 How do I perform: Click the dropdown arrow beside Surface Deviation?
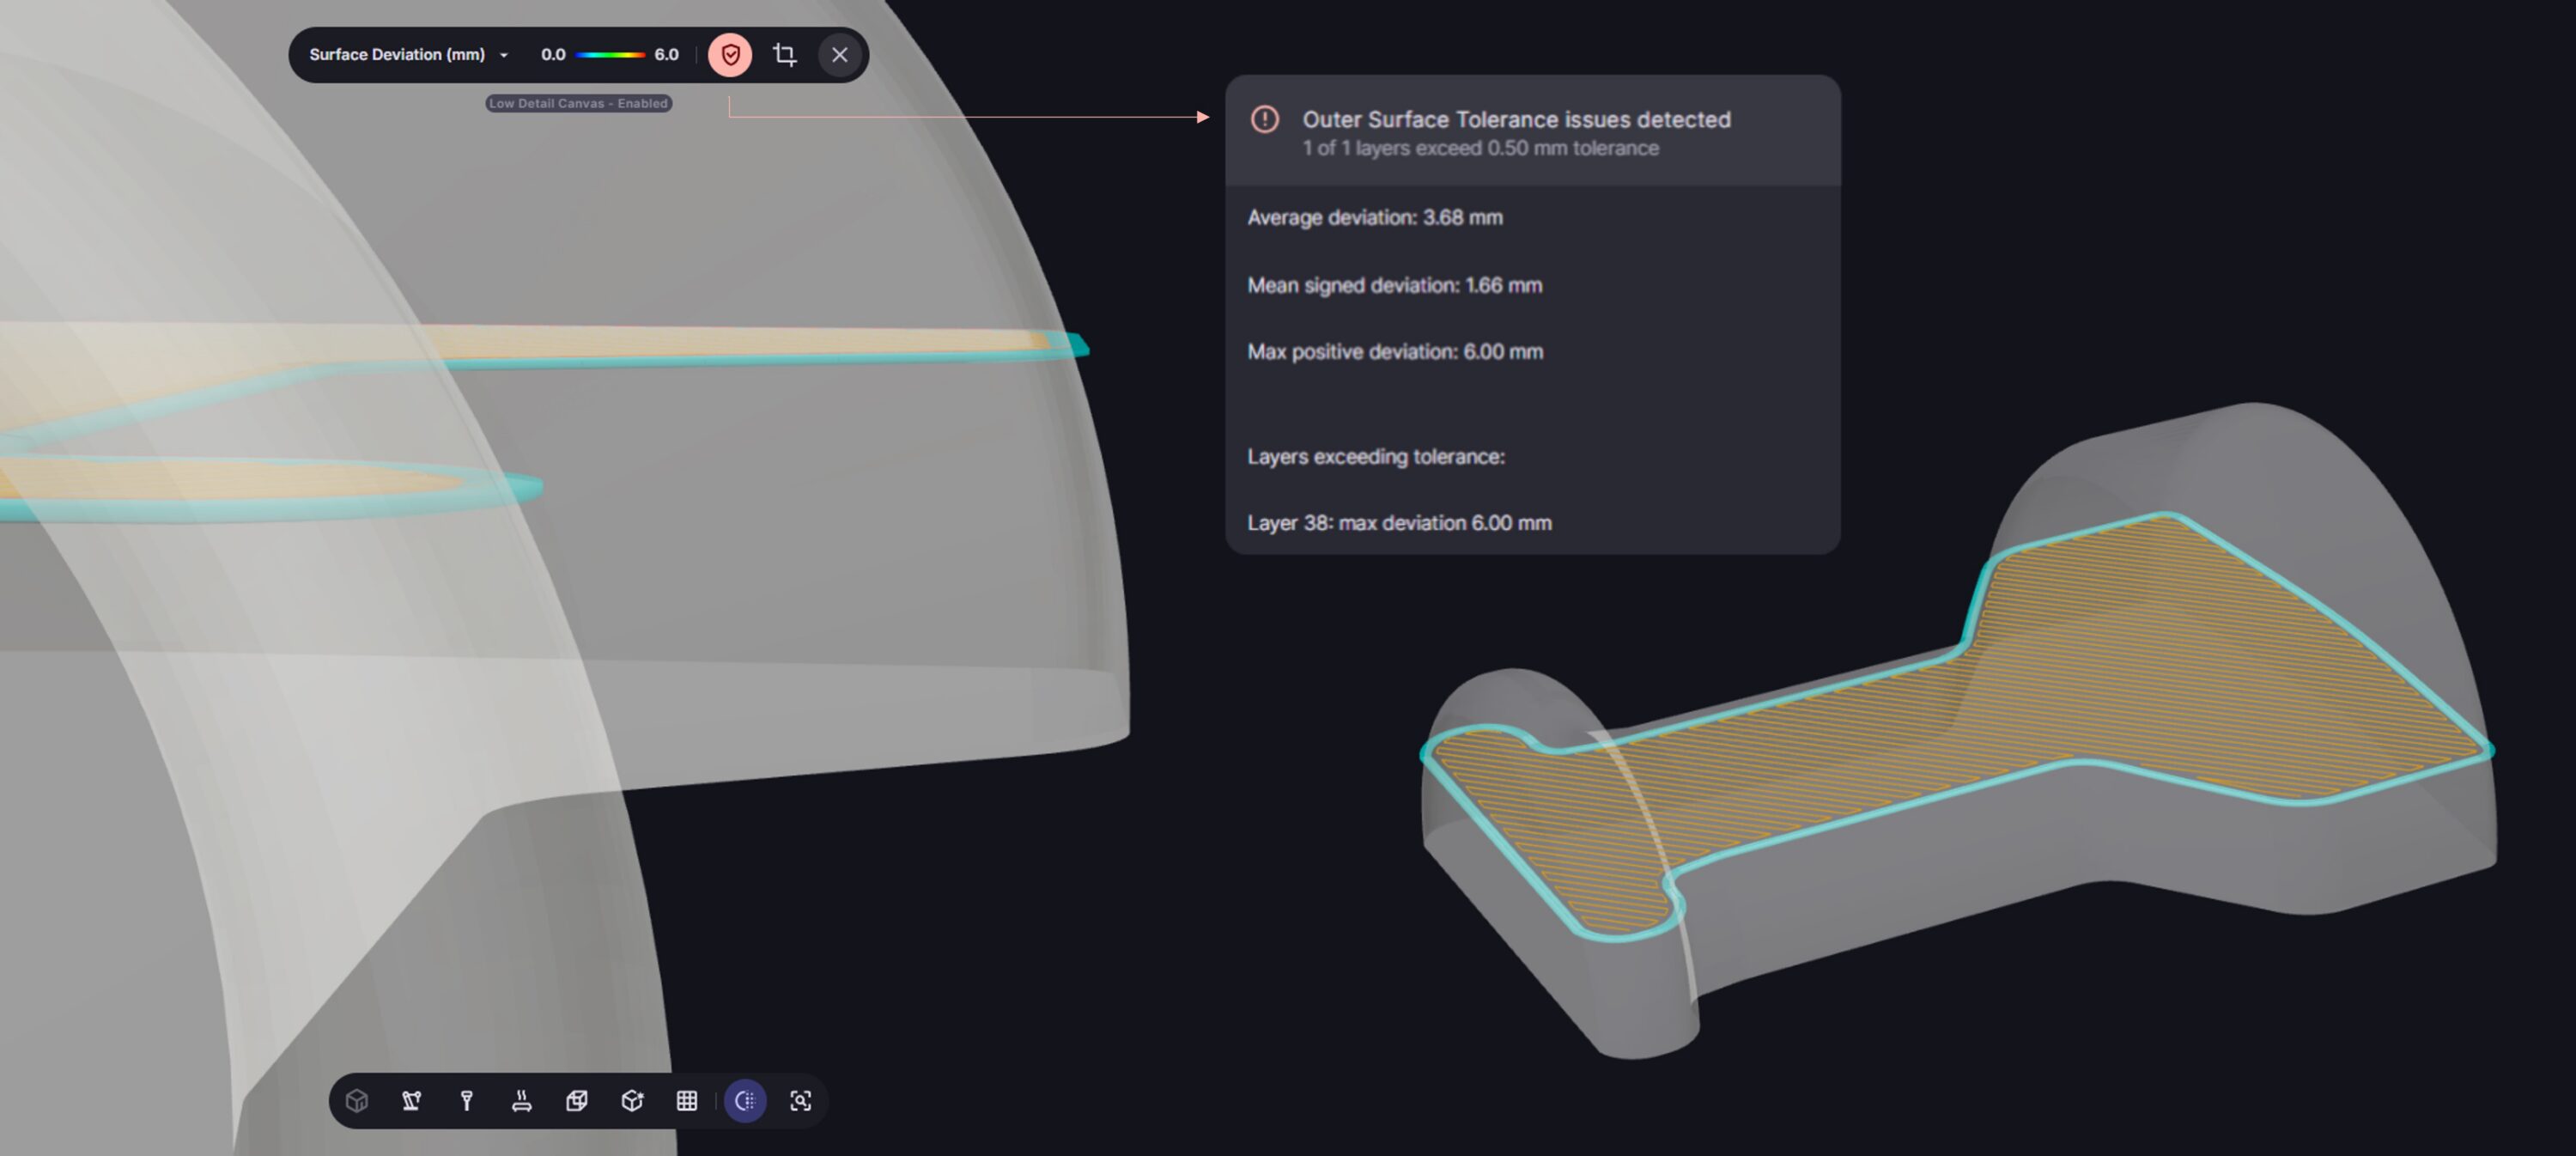point(504,55)
